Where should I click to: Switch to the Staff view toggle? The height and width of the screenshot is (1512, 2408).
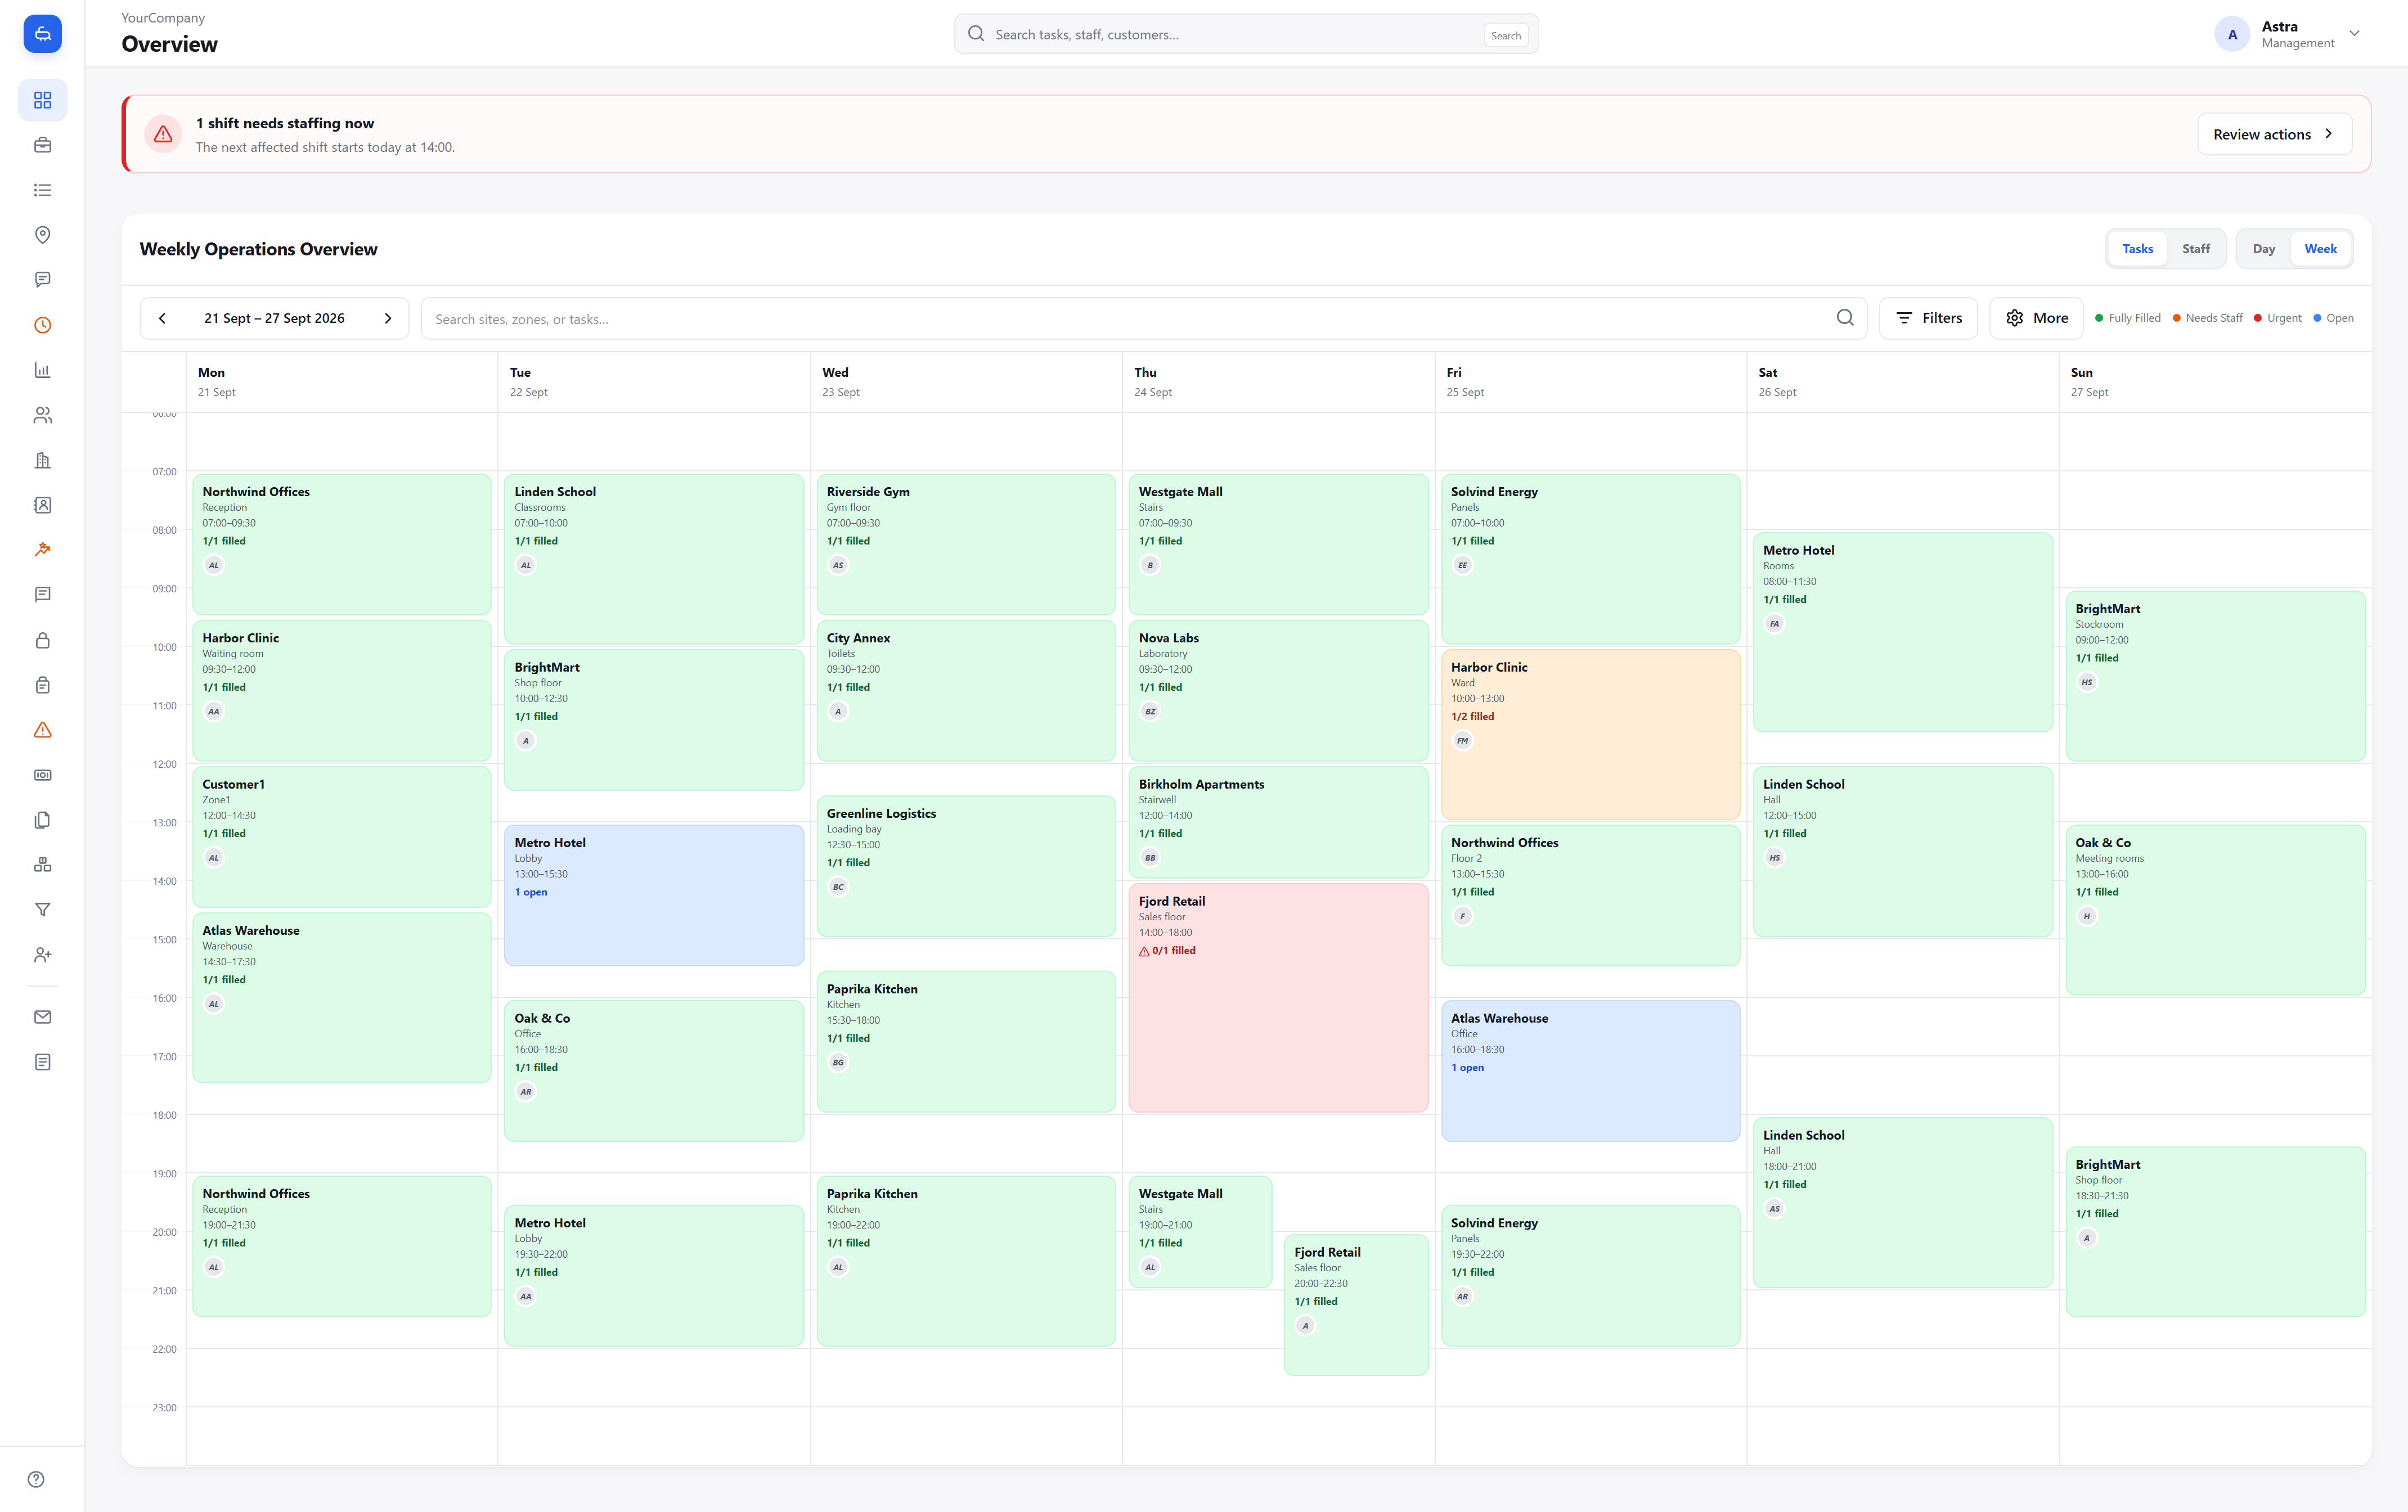(2195, 249)
